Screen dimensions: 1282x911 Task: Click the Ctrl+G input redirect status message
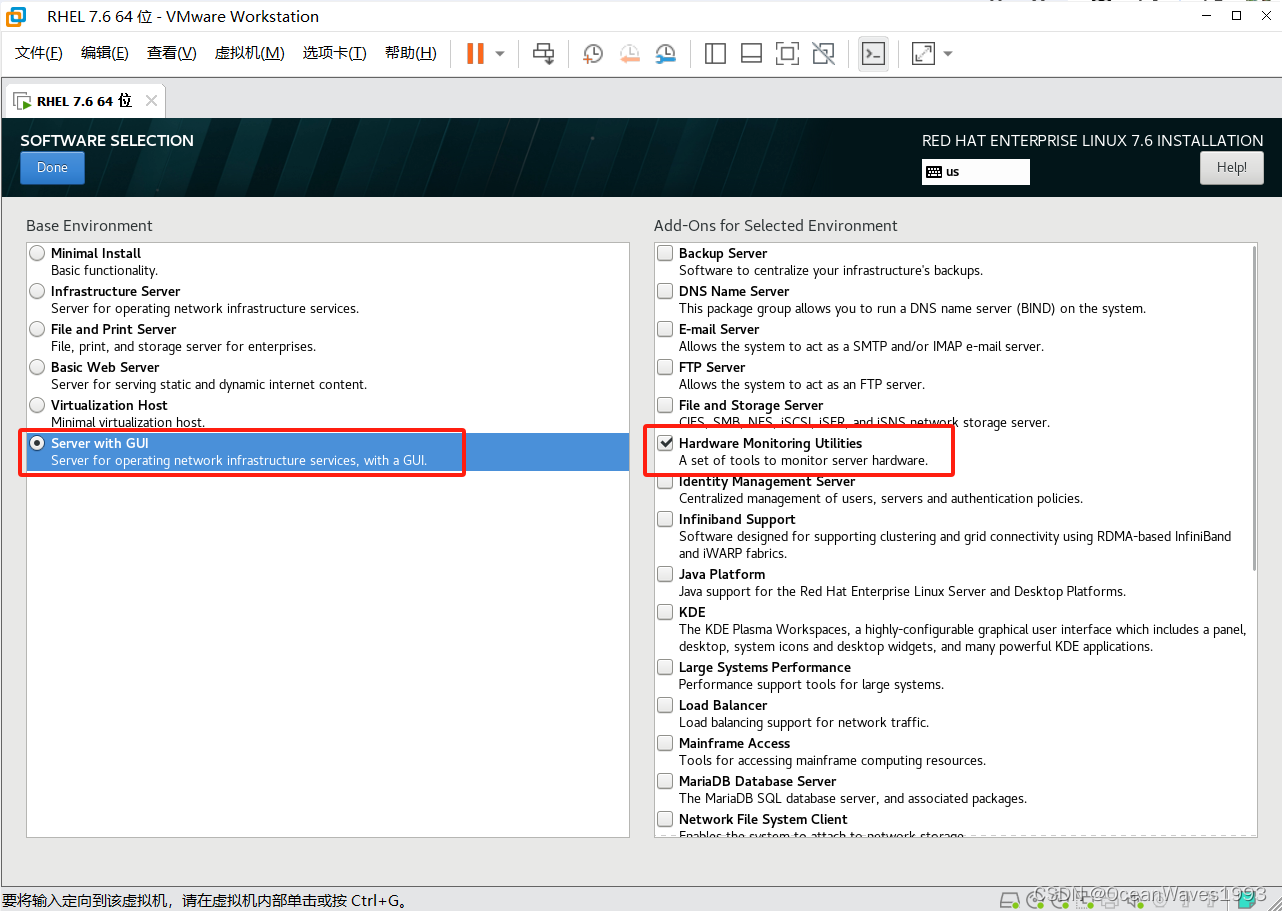tap(204, 900)
